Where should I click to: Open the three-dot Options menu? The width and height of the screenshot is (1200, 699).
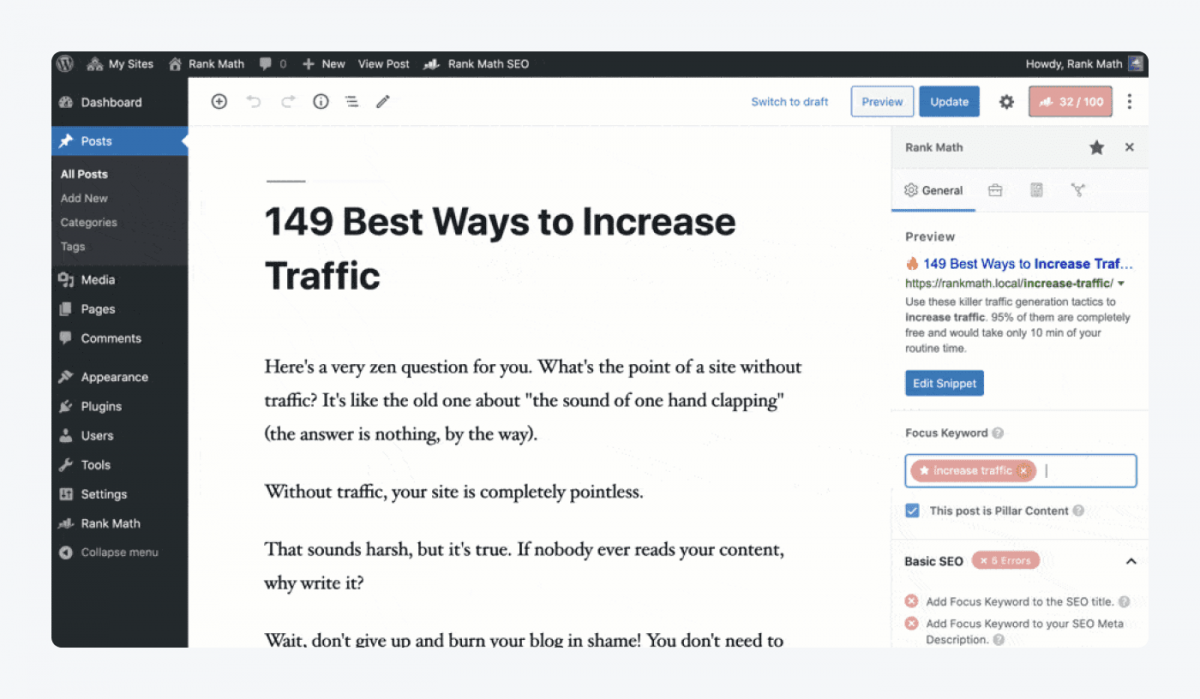pyautogui.click(x=1129, y=101)
